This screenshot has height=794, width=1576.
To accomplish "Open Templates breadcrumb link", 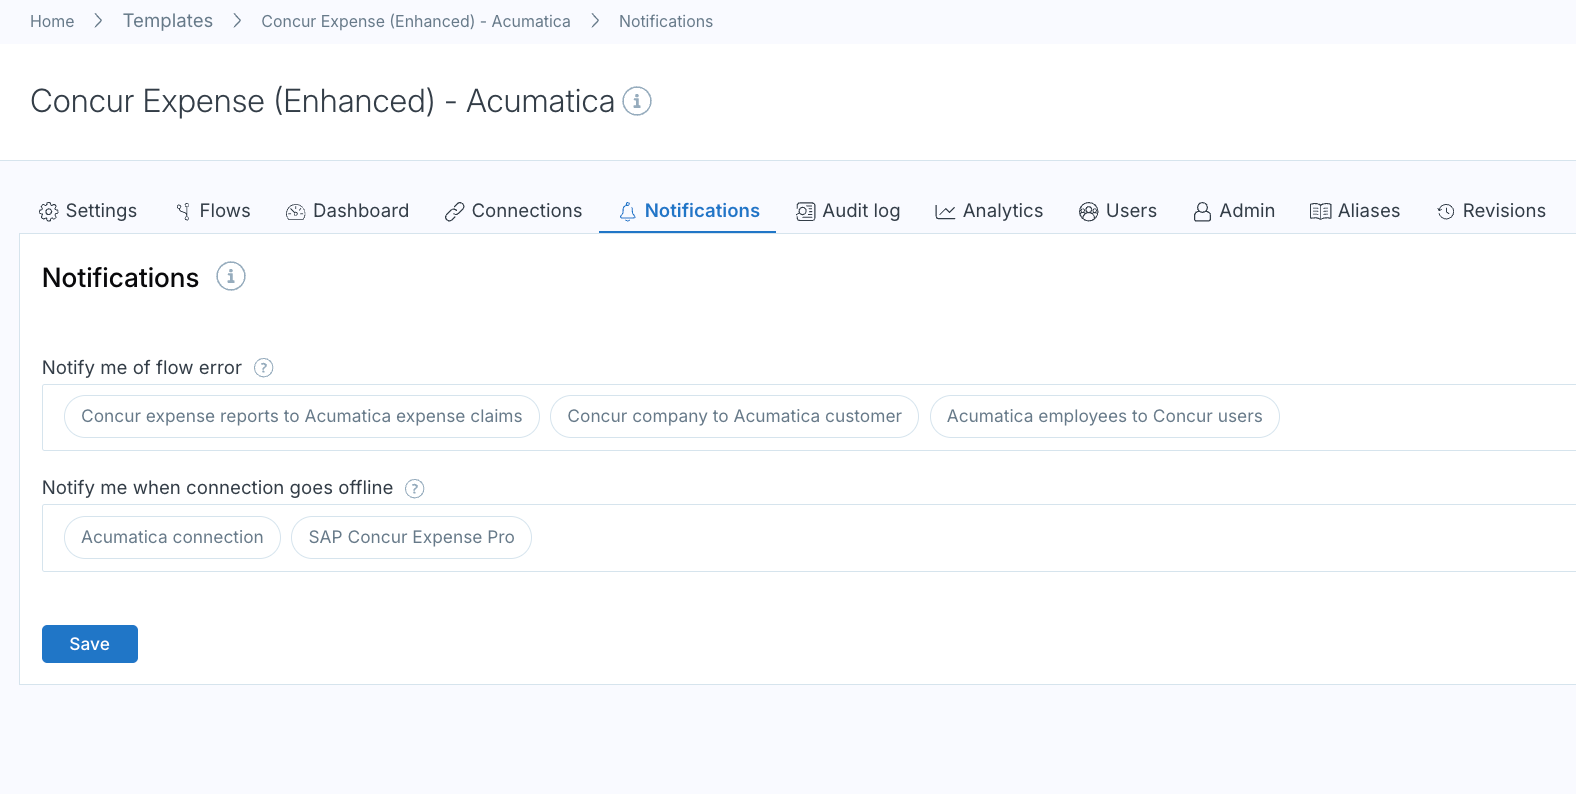I will [168, 21].
